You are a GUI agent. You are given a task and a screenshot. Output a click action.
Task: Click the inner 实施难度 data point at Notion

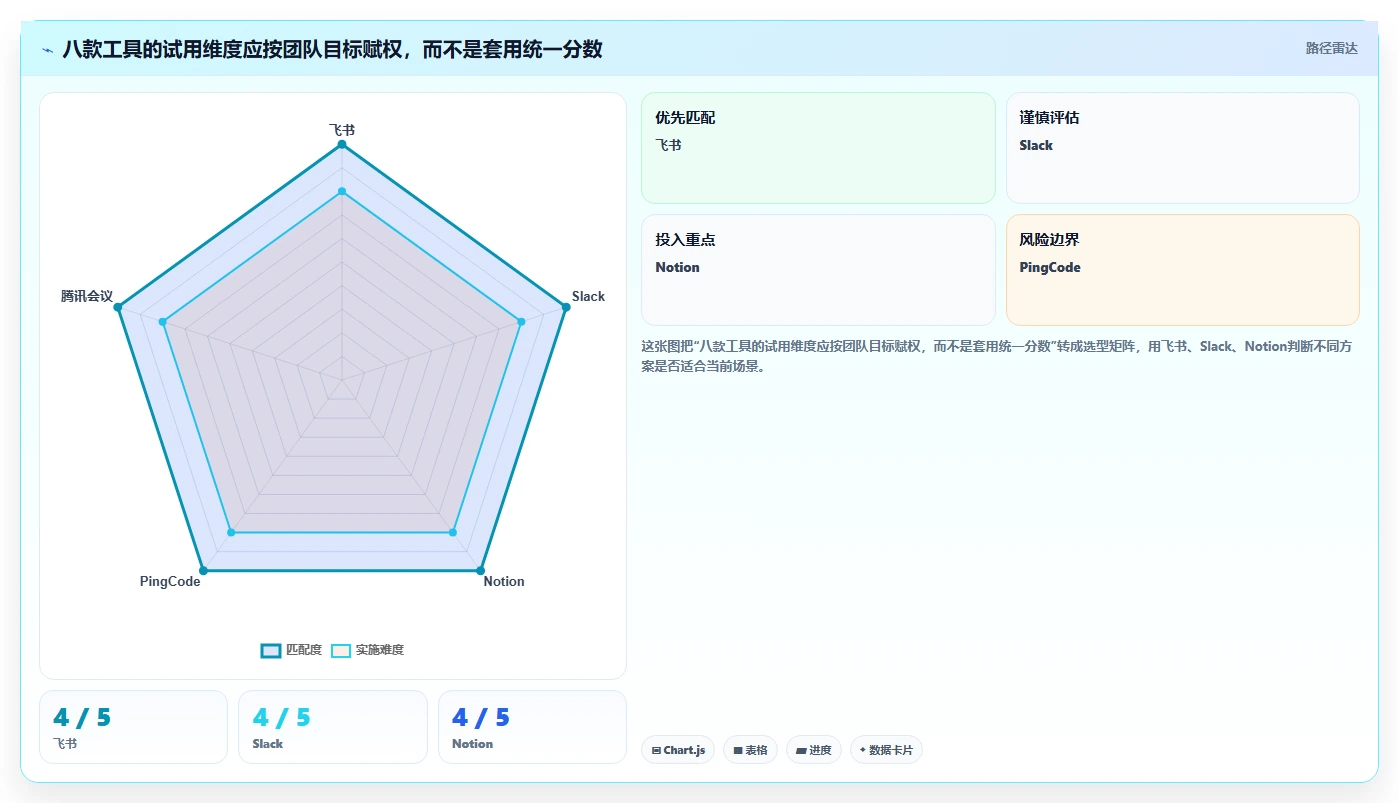tap(453, 533)
